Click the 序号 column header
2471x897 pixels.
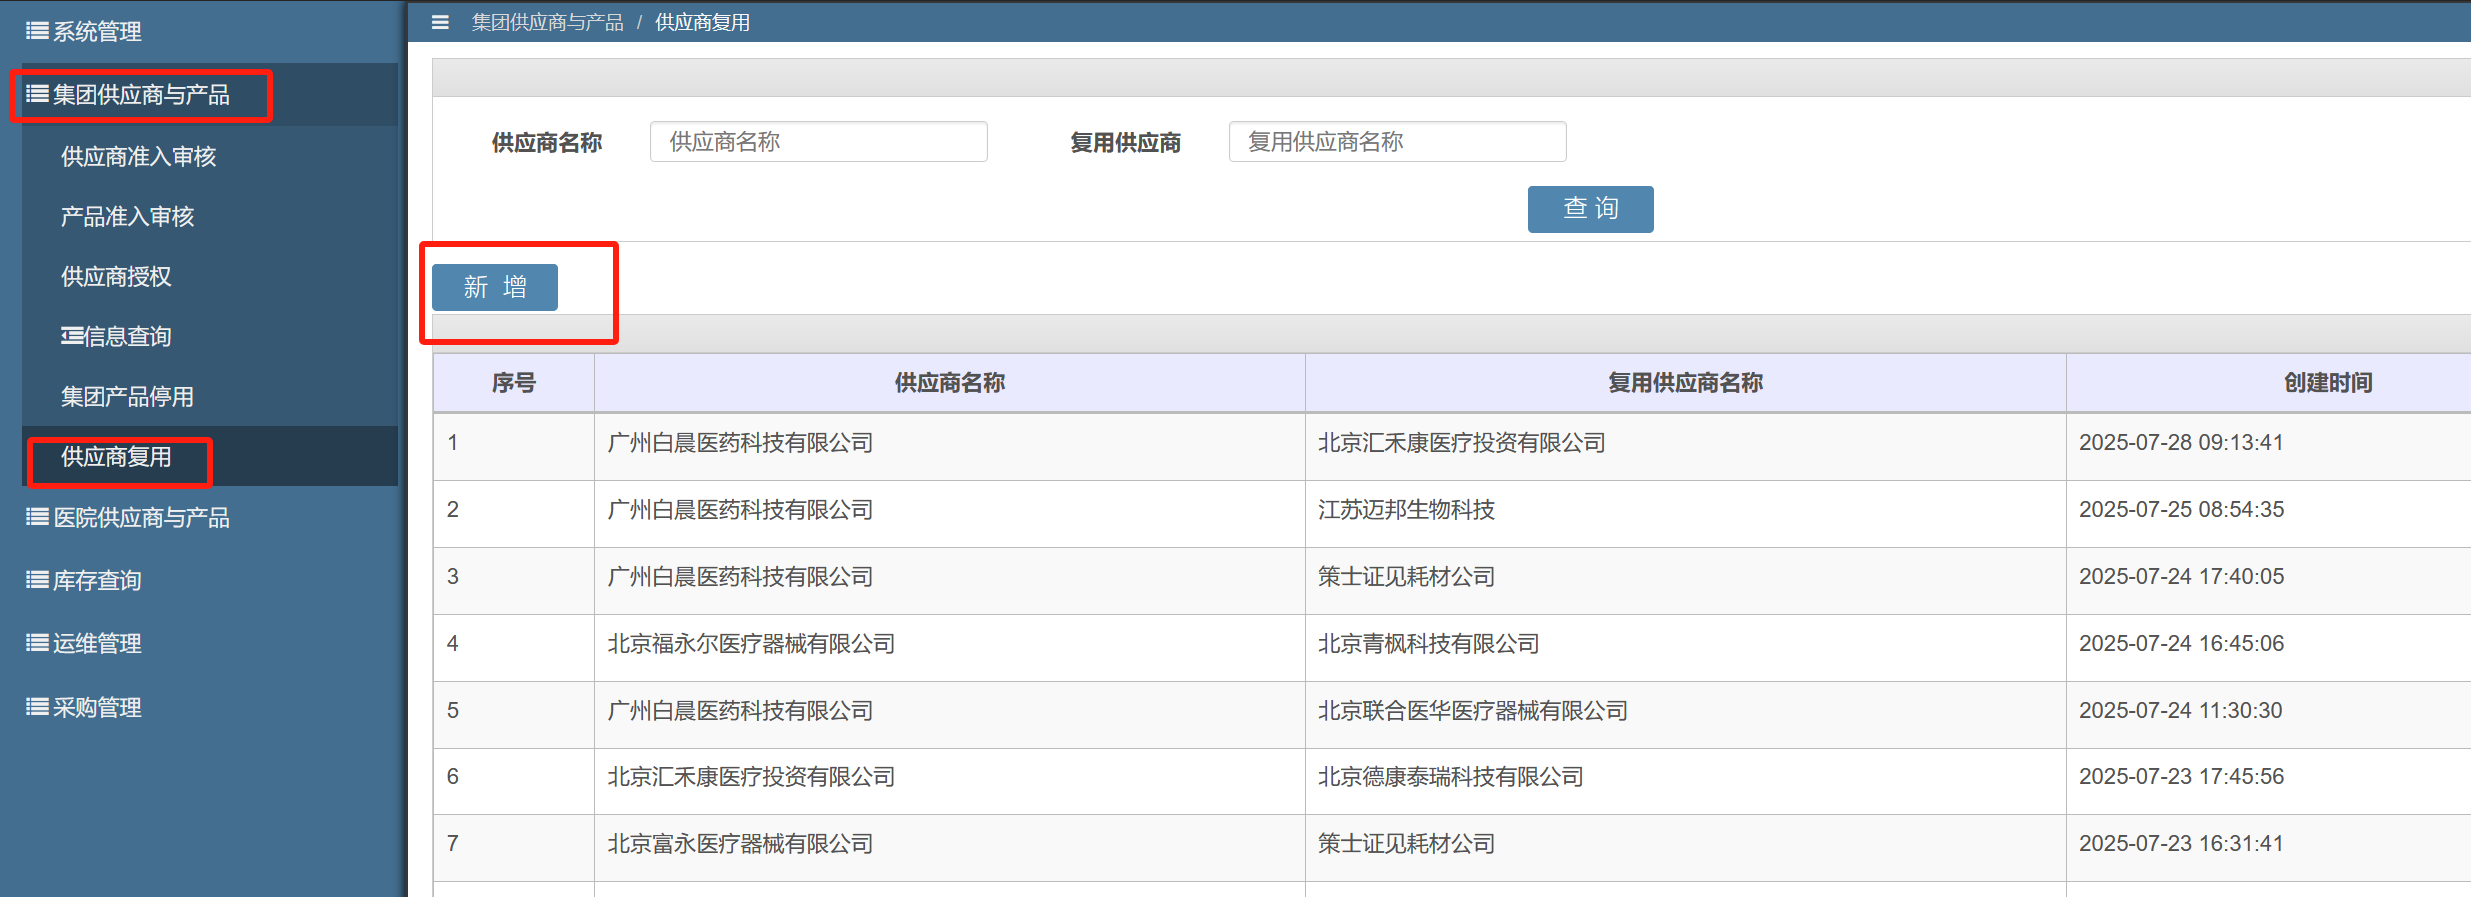[514, 383]
